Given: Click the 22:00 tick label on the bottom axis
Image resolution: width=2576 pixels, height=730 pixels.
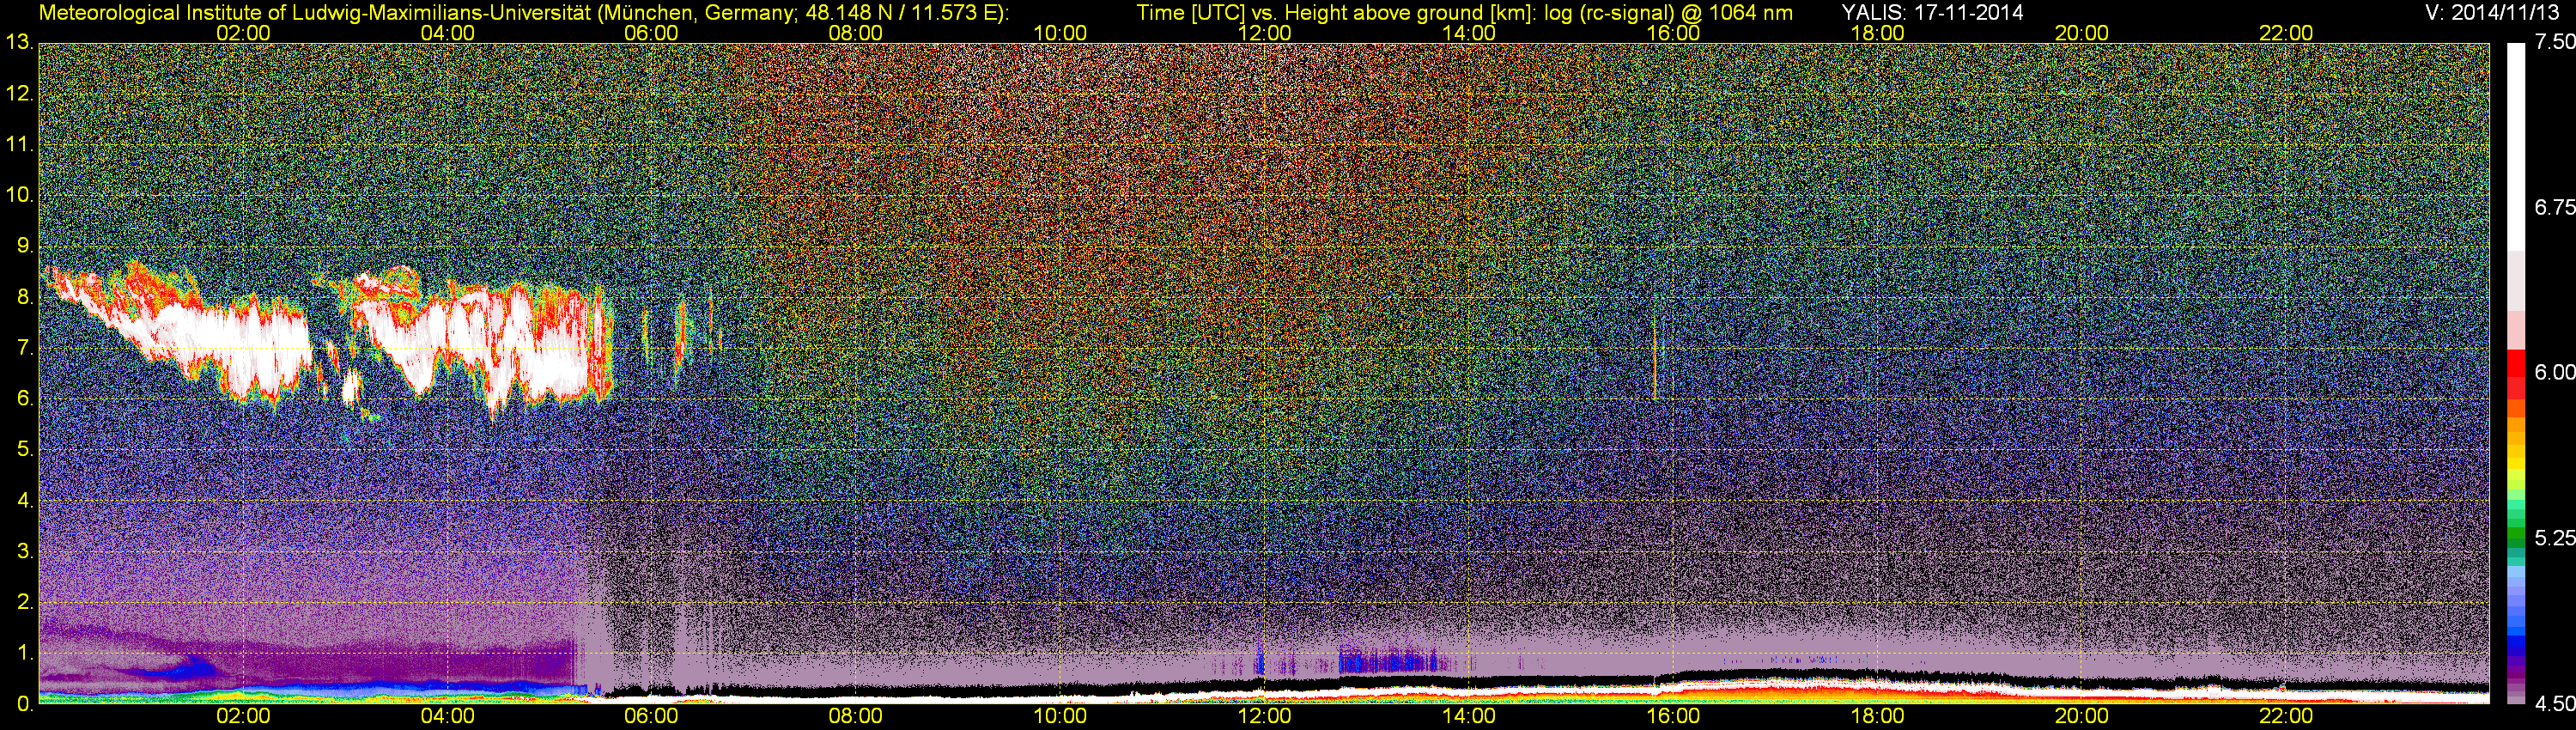Looking at the screenshot, I should (2286, 717).
